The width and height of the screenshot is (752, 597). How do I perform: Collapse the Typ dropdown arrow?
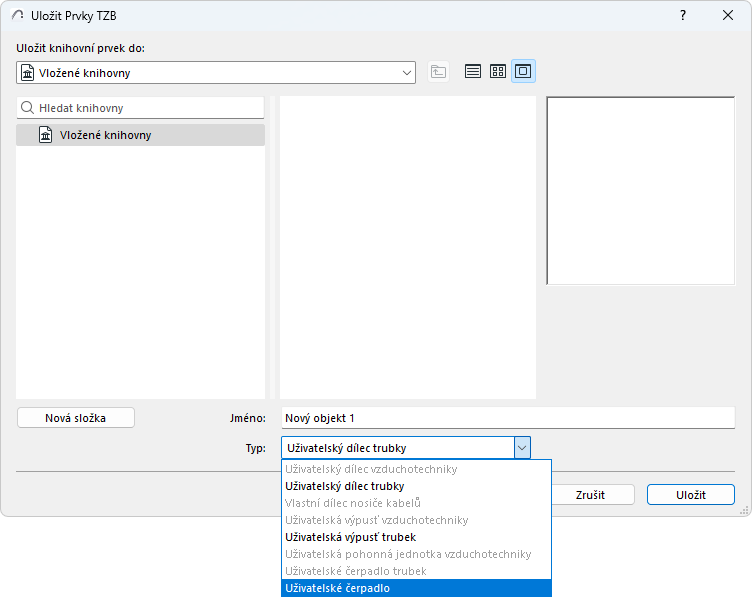pyautogui.click(x=522, y=448)
